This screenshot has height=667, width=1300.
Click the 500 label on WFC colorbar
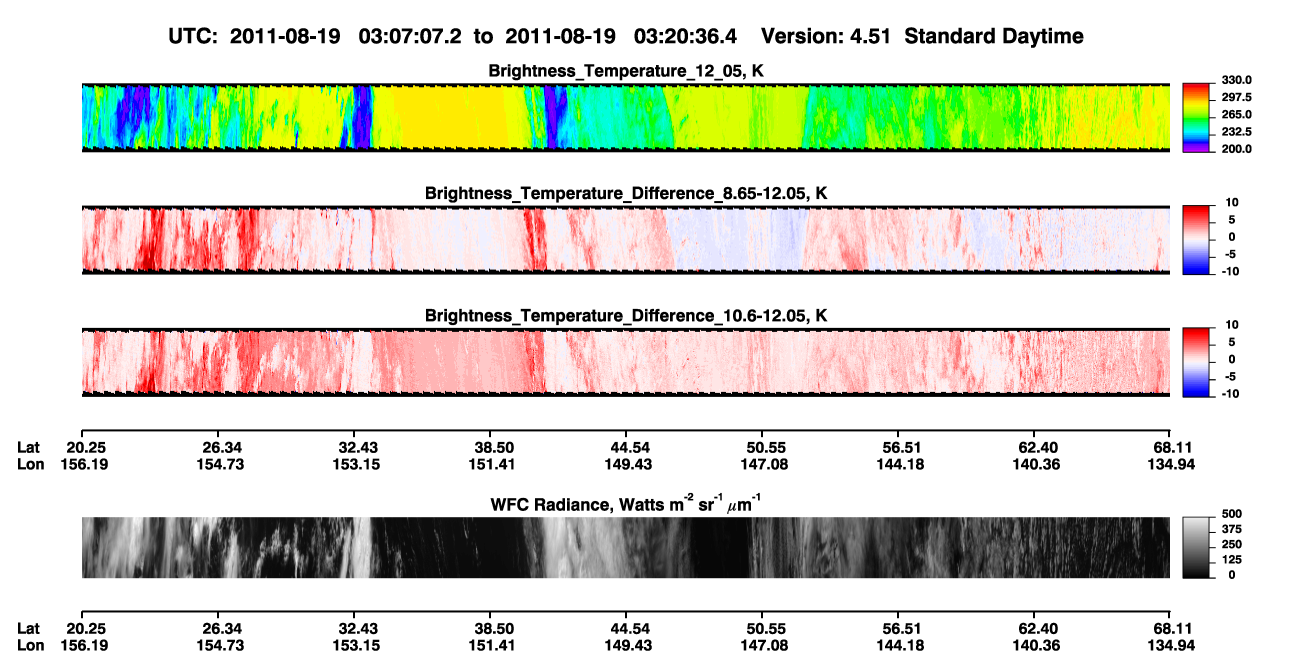point(1232,514)
